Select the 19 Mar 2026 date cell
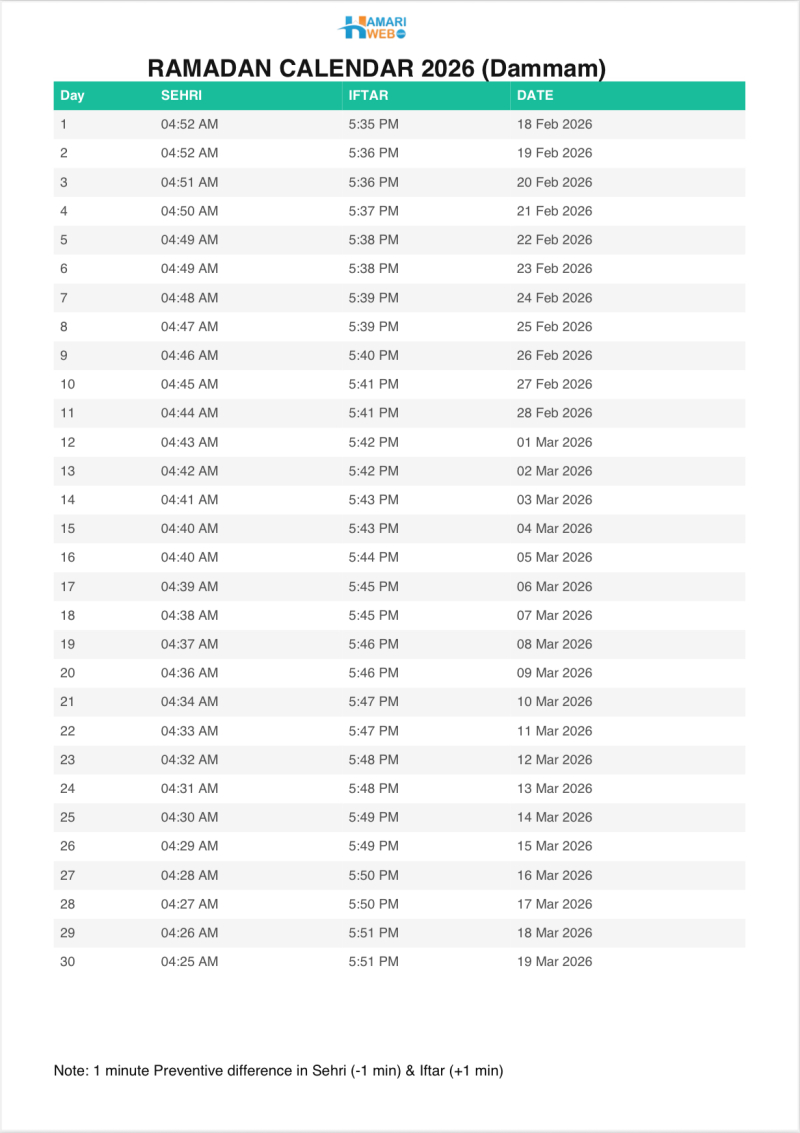 (554, 962)
